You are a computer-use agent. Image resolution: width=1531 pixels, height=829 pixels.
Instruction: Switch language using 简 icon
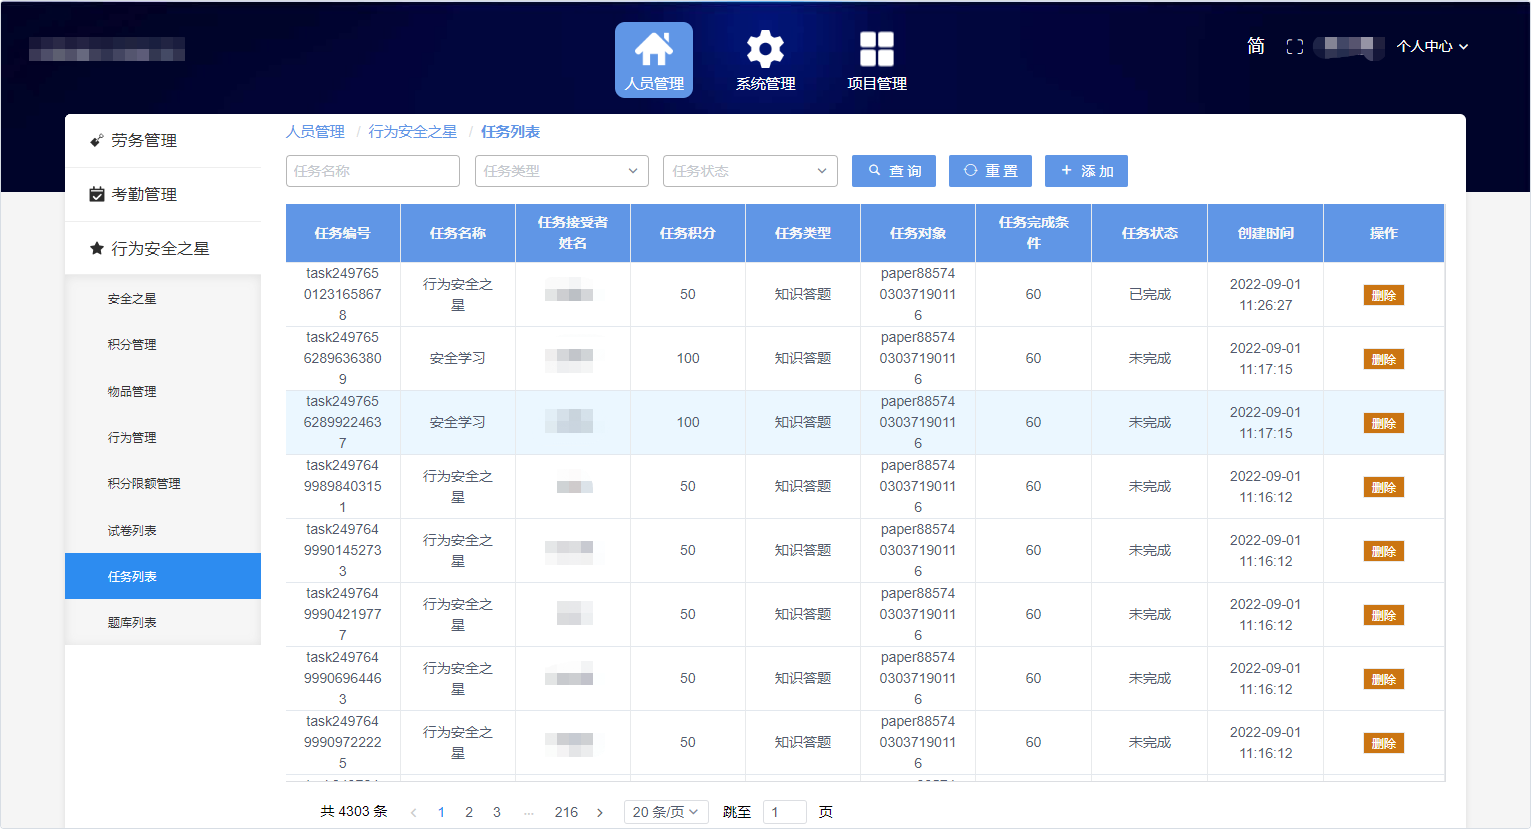pyautogui.click(x=1256, y=46)
